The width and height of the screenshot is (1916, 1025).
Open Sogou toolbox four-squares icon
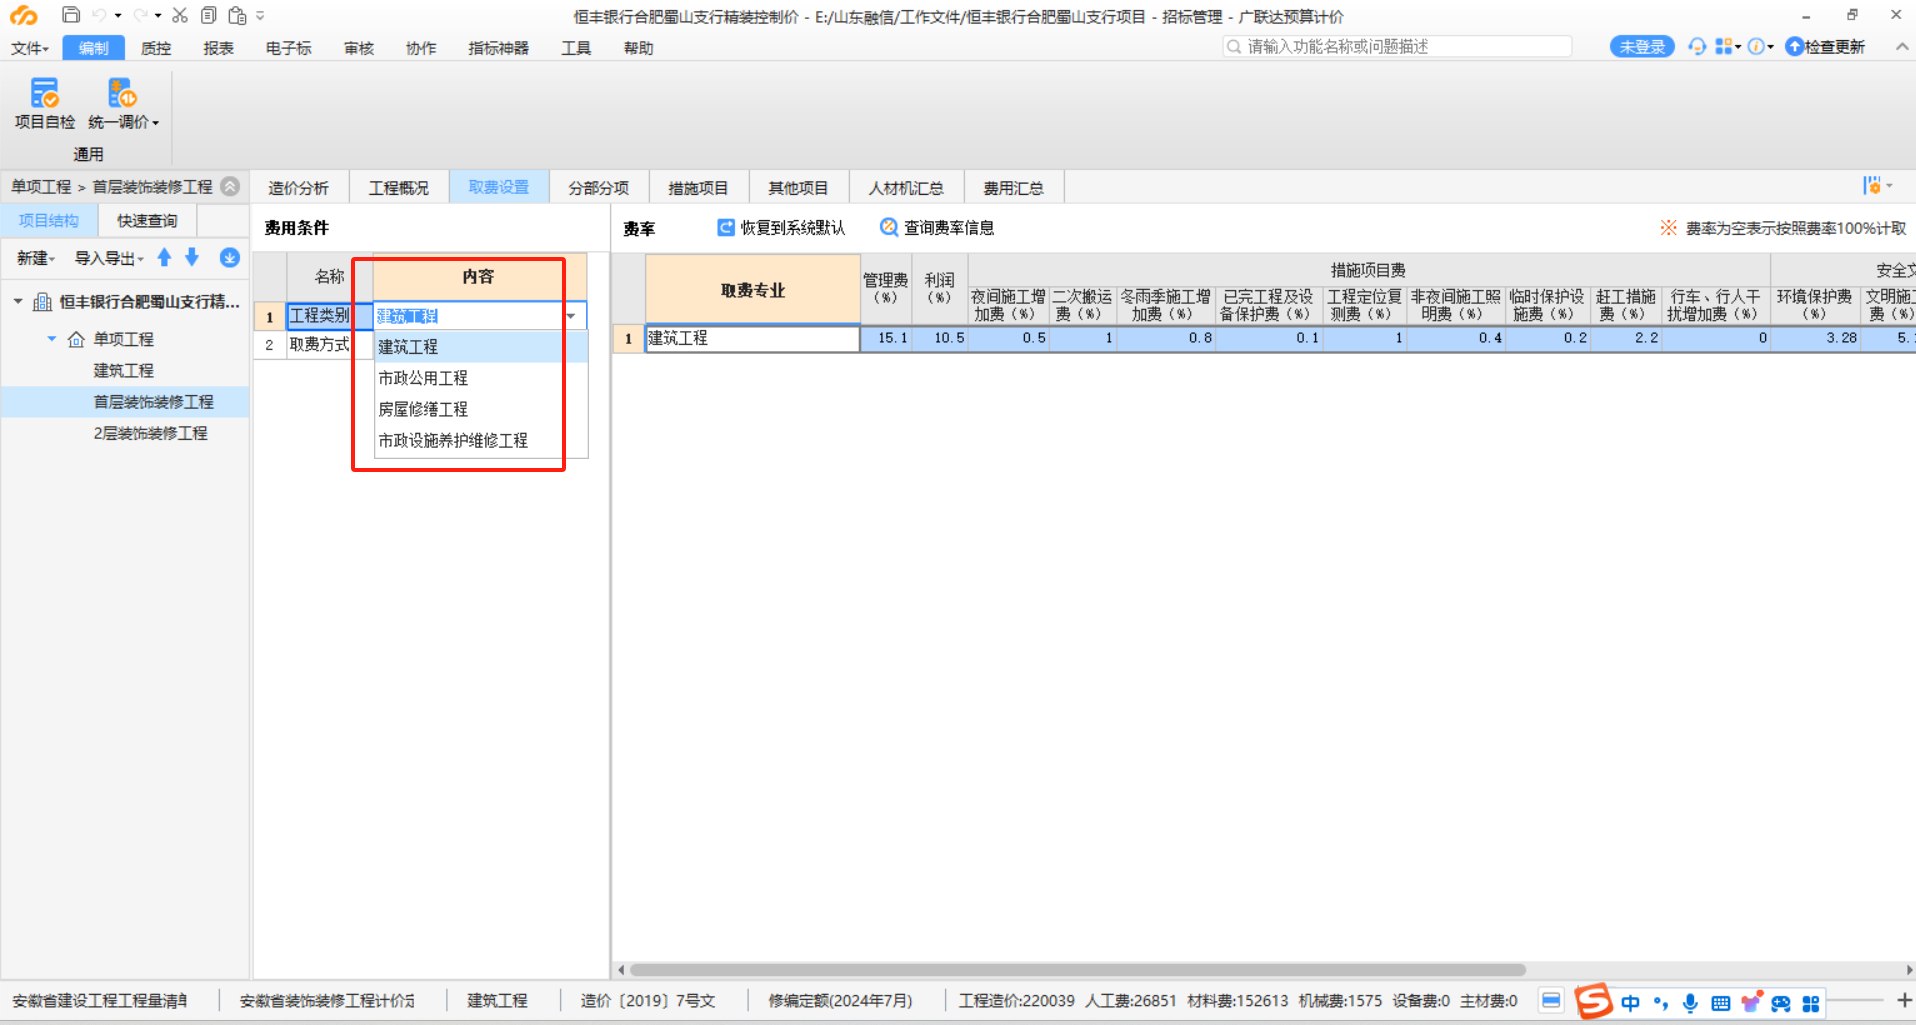1811,1003
